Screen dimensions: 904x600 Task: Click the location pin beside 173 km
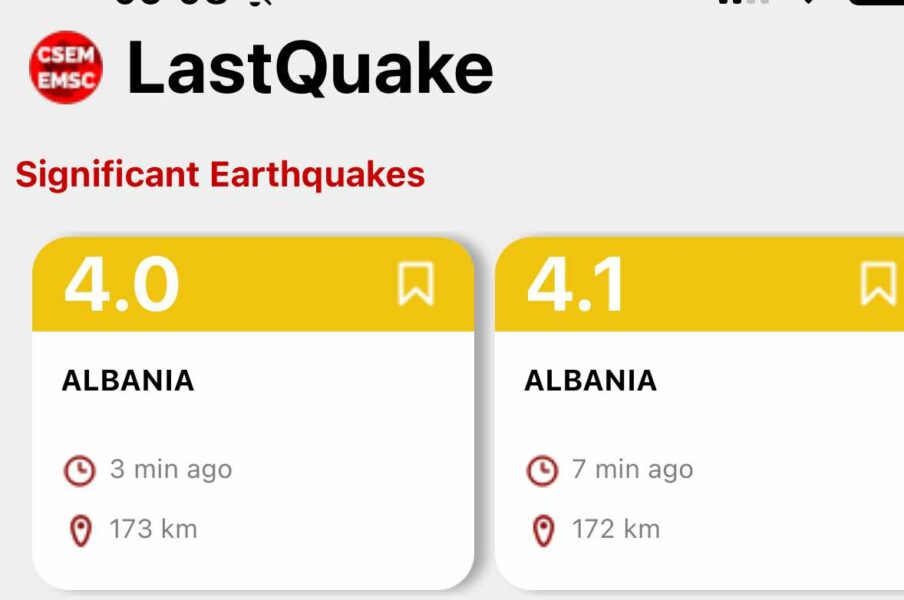[x=80, y=531]
